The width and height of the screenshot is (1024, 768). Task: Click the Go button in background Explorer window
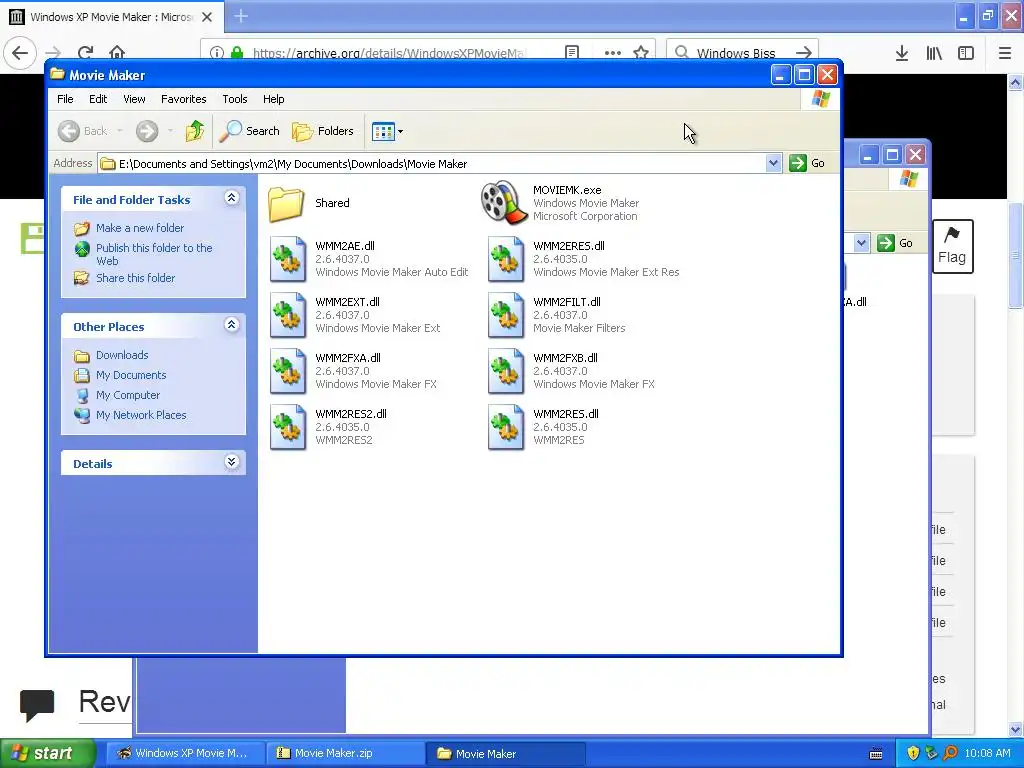pyautogui.click(x=895, y=243)
